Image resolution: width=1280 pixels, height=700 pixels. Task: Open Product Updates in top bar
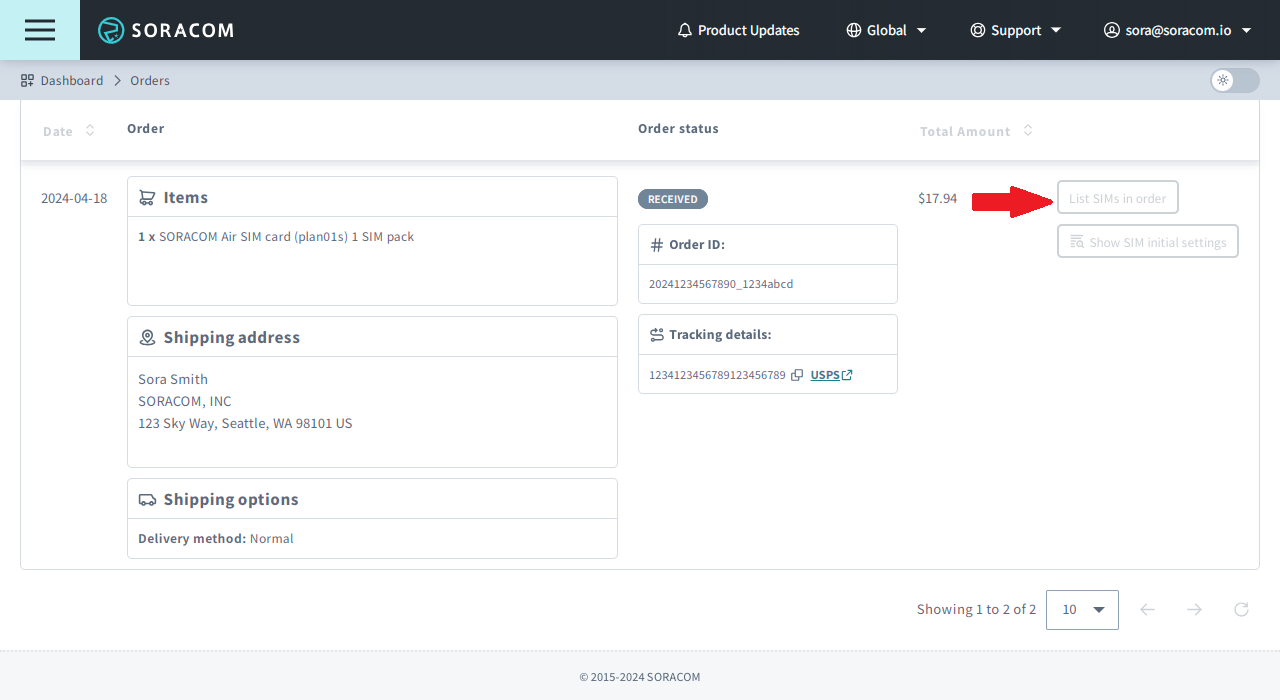pos(748,30)
